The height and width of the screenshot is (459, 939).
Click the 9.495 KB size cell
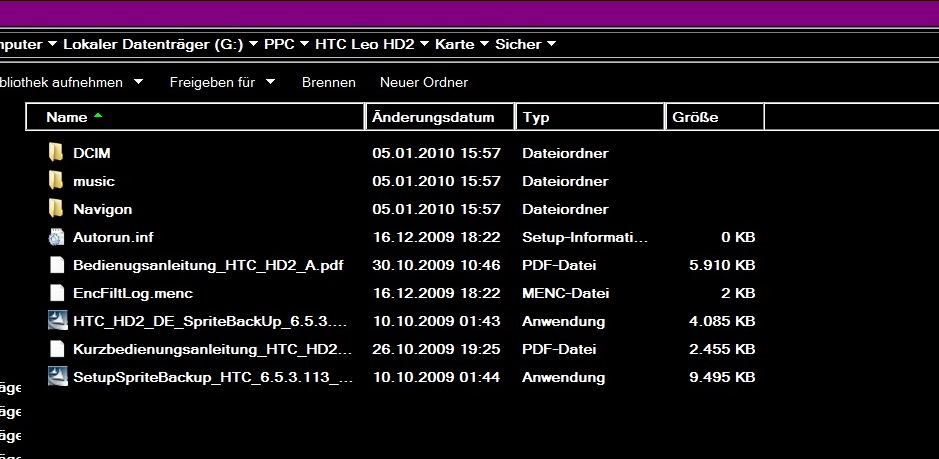tap(722, 378)
